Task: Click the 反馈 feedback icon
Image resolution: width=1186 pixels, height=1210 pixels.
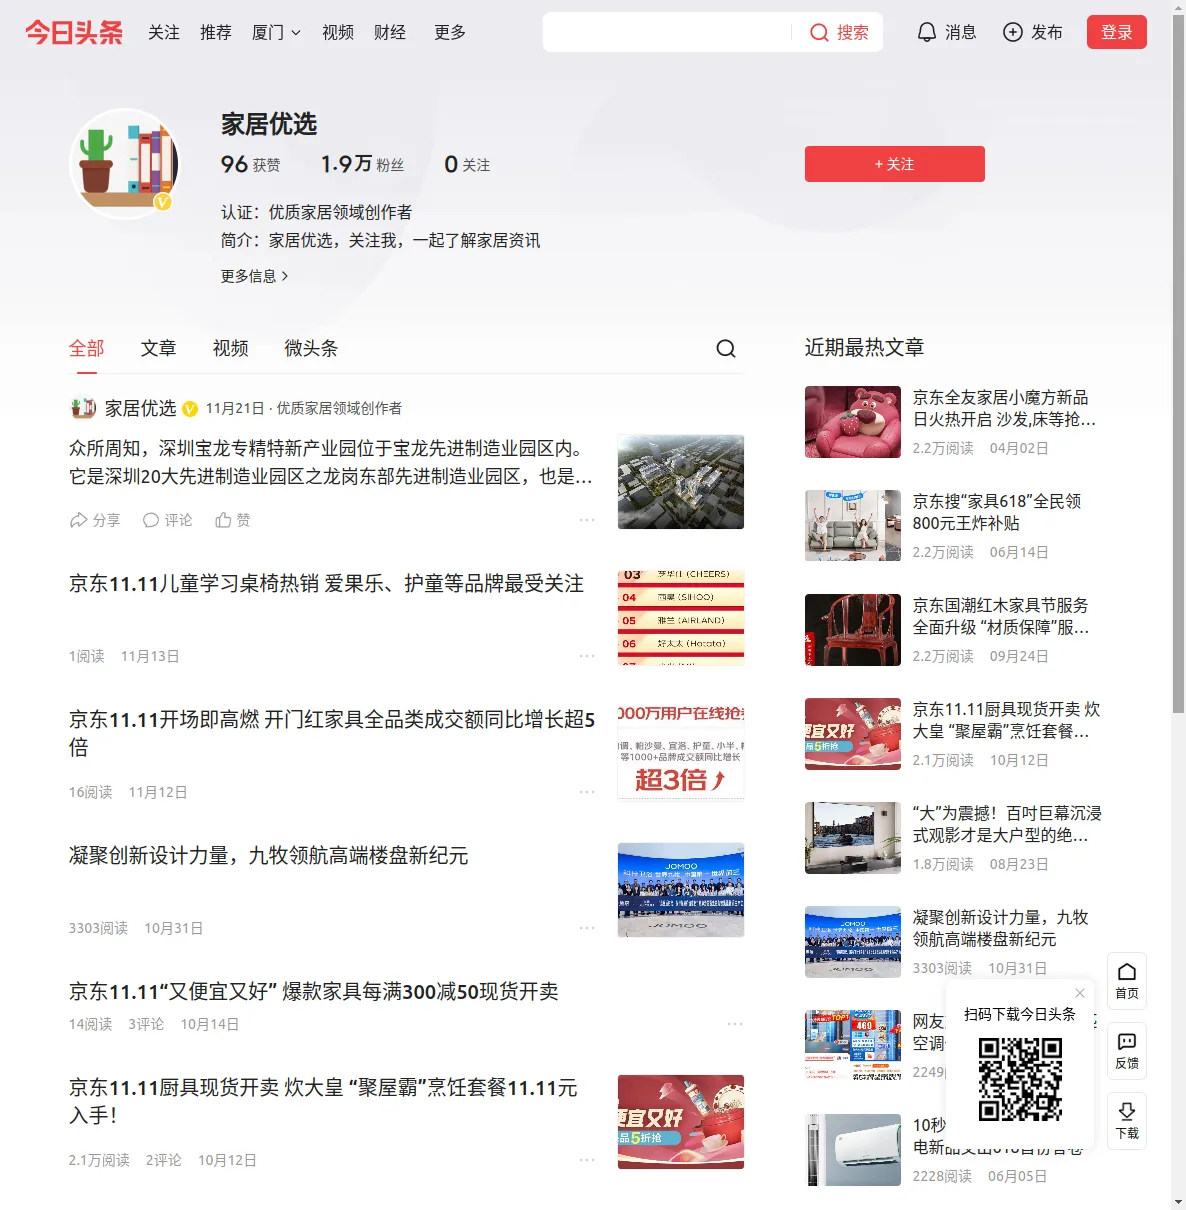Action: pos(1127,1041)
